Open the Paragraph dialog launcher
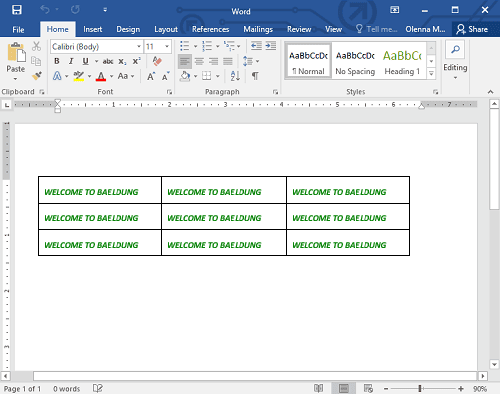The image size is (500, 394). 275,92
